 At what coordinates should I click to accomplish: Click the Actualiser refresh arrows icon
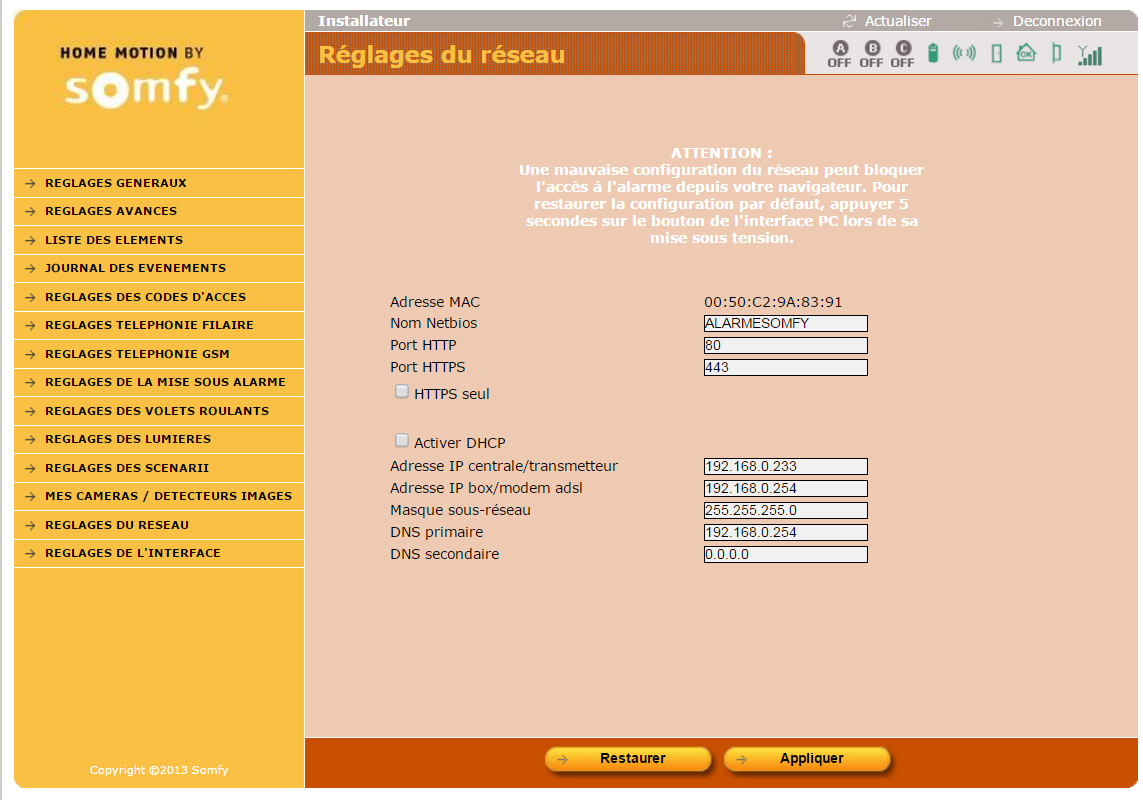[850, 21]
